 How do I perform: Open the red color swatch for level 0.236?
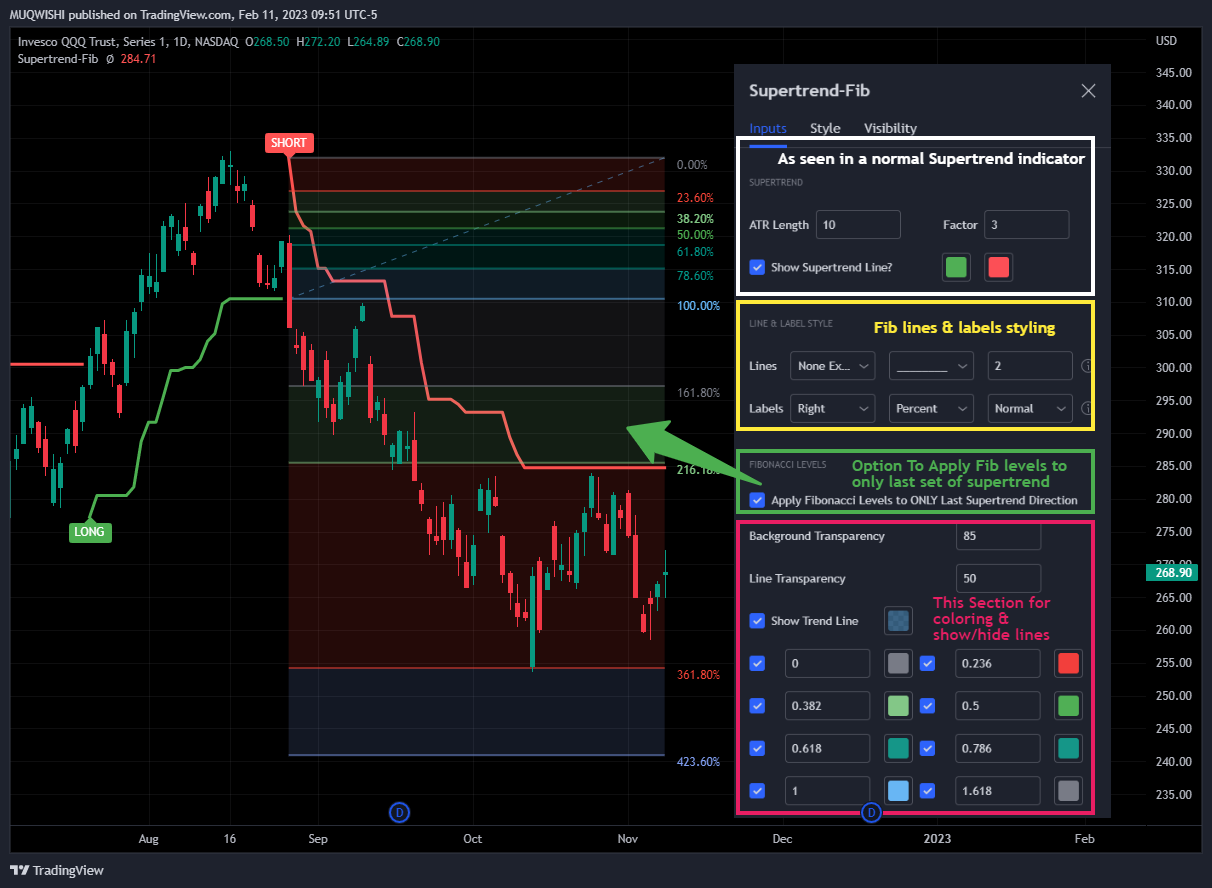coord(1068,663)
